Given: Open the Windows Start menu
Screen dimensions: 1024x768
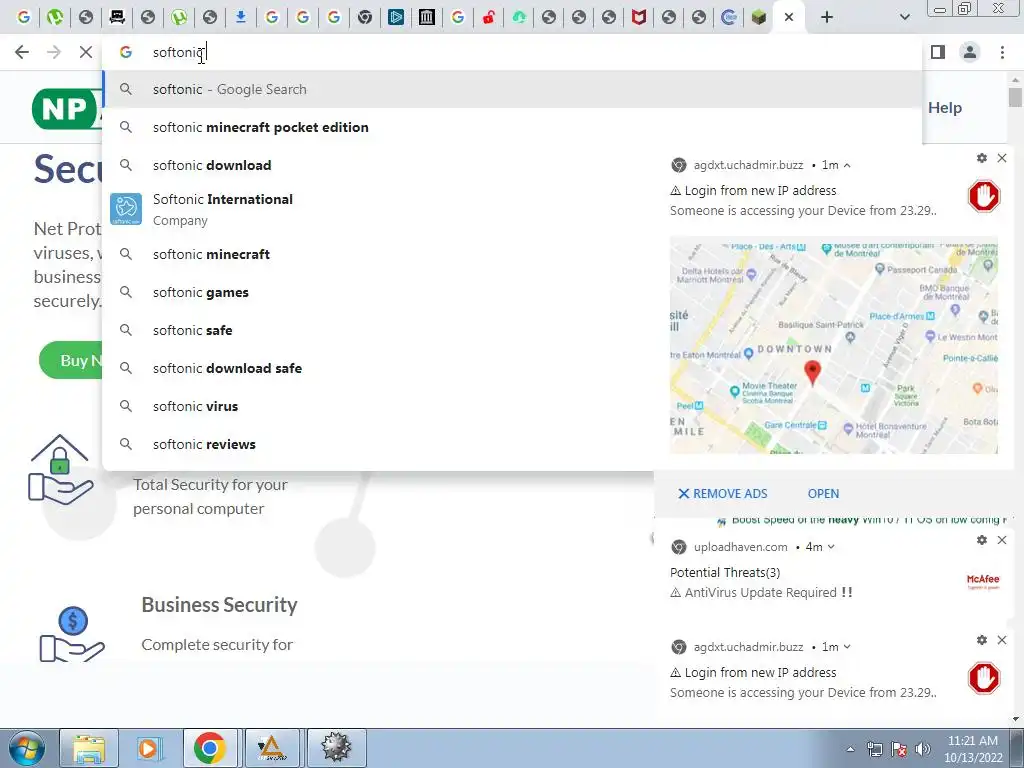Looking at the screenshot, I should (x=26, y=748).
